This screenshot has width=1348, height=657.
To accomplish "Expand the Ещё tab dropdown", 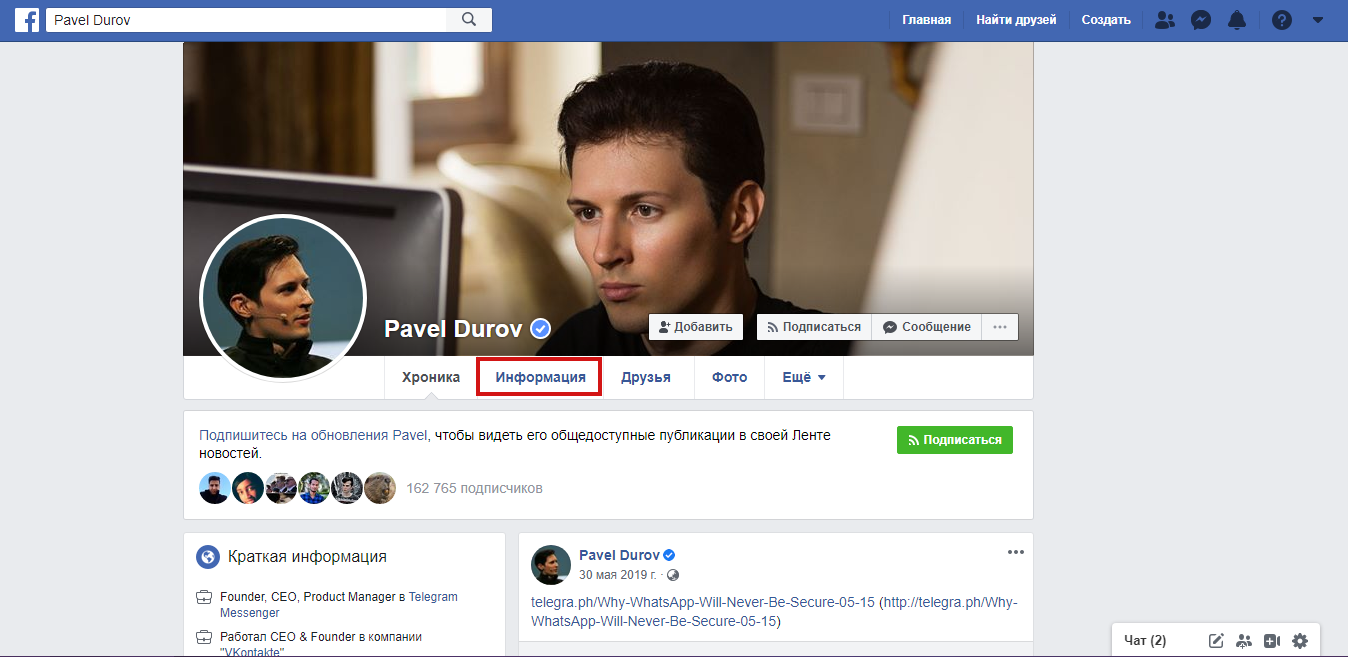I will pyautogui.click(x=804, y=378).
